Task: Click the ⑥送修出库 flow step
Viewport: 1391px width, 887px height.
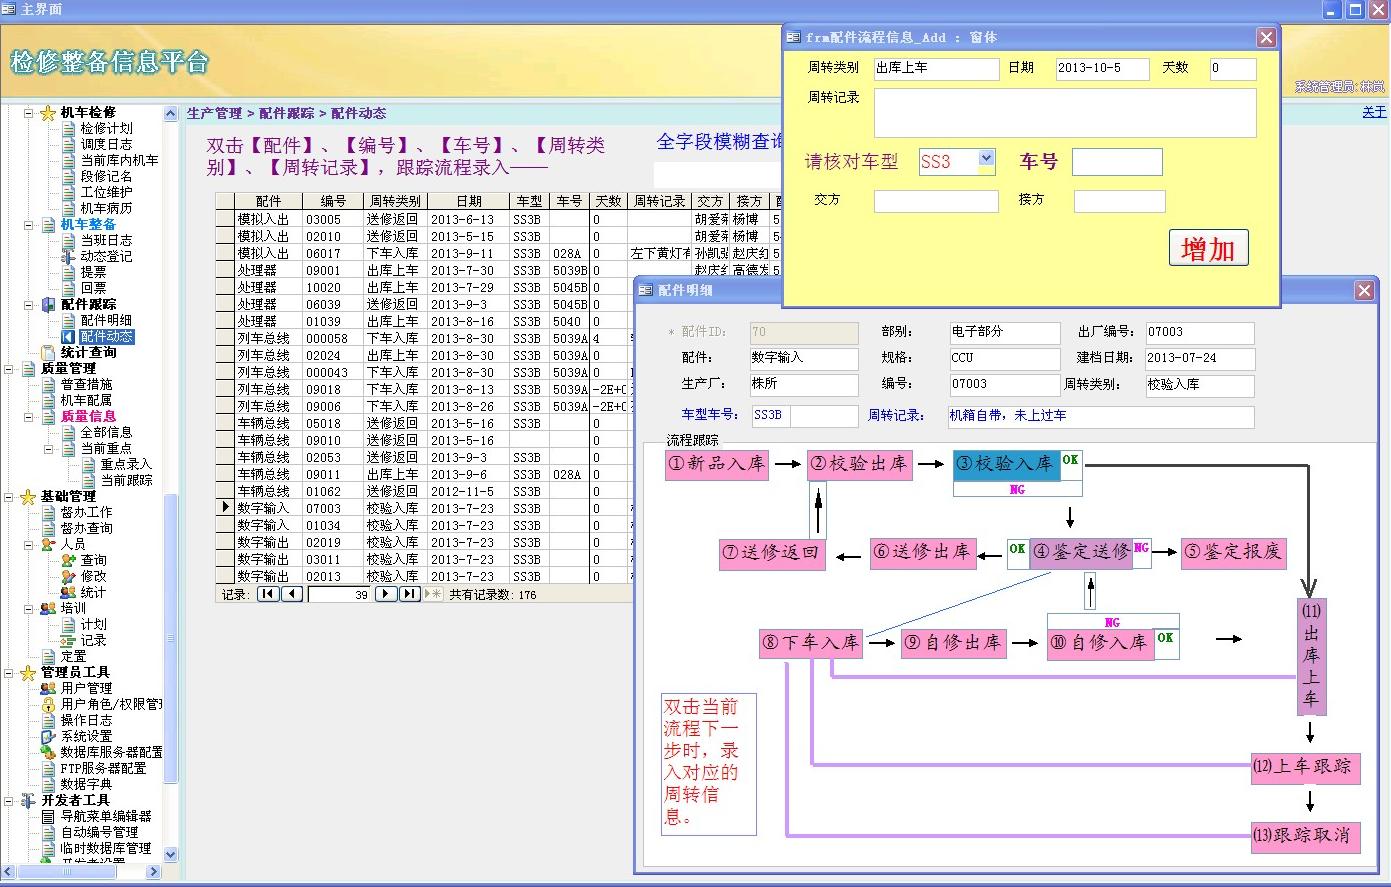Action: tap(923, 552)
